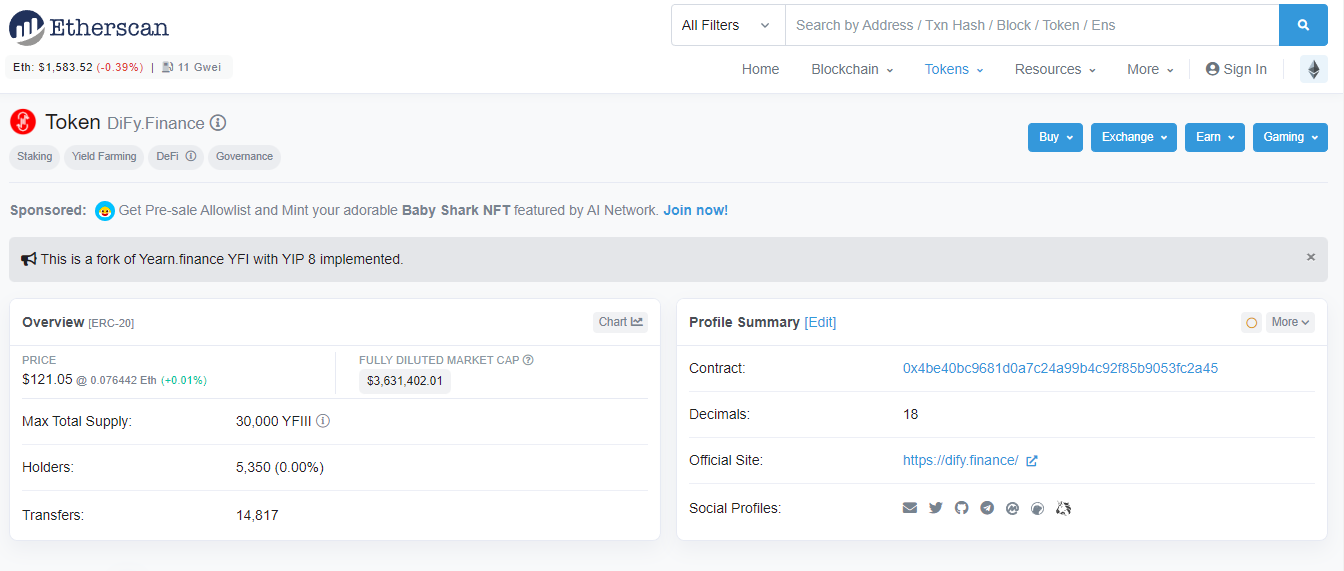Click the info icon in DeFi tag

pos(190,157)
